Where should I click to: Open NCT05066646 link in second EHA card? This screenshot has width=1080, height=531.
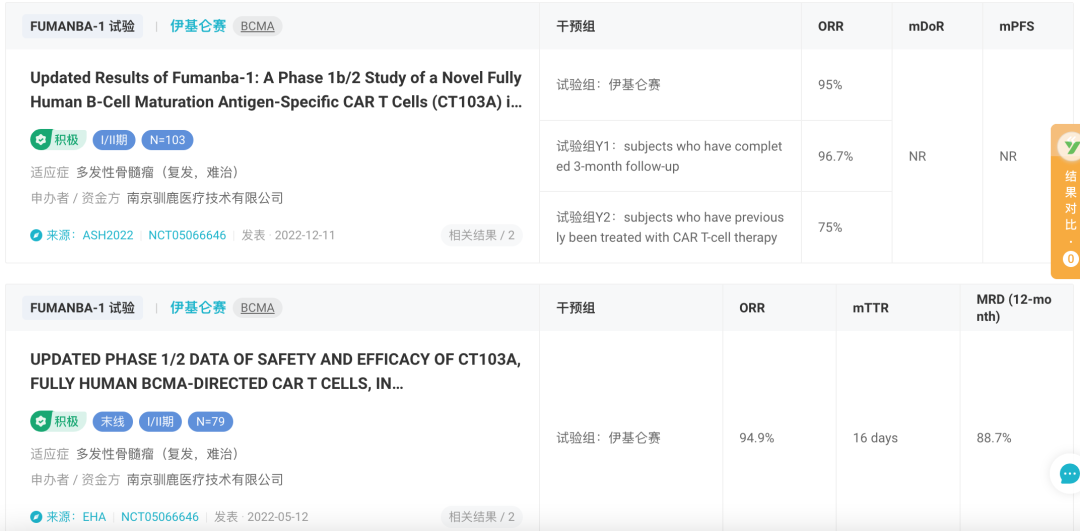pyautogui.click(x=160, y=517)
